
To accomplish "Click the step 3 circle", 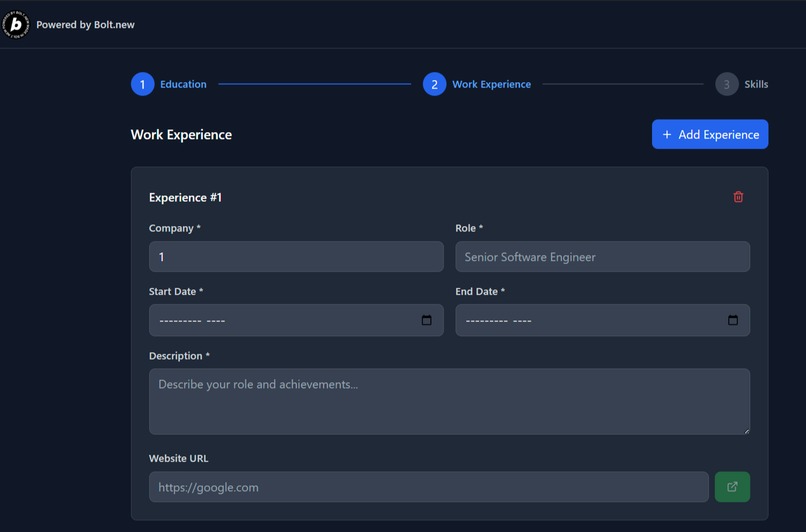I will pyautogui.click(x=726, y=84).
